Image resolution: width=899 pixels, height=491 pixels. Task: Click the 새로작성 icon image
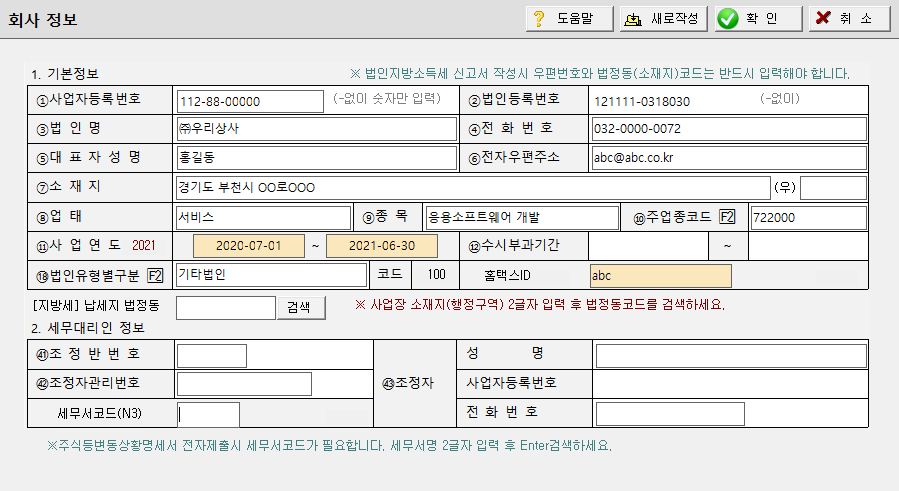point(633,20)
